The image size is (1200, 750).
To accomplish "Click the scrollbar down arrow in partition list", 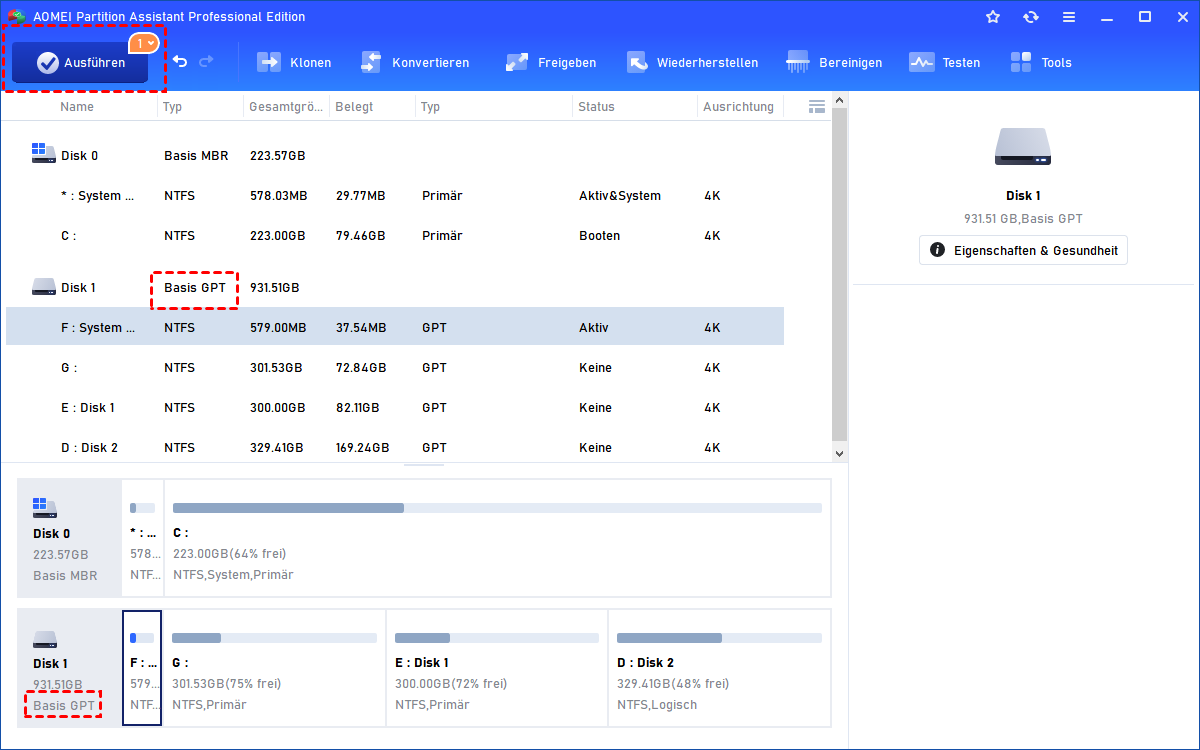I will tap(840, 453).
